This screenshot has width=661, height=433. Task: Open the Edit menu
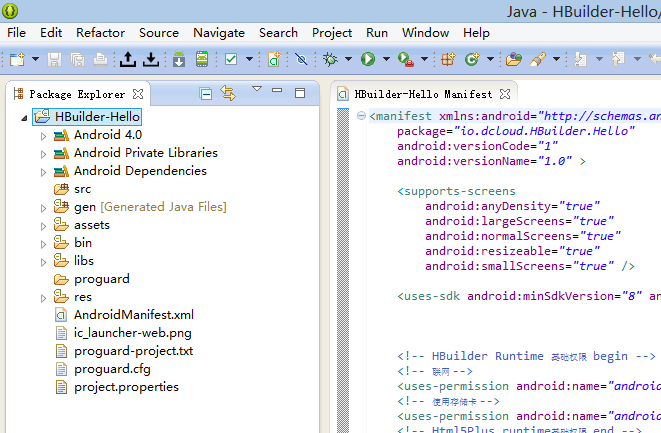coord(51,33)
